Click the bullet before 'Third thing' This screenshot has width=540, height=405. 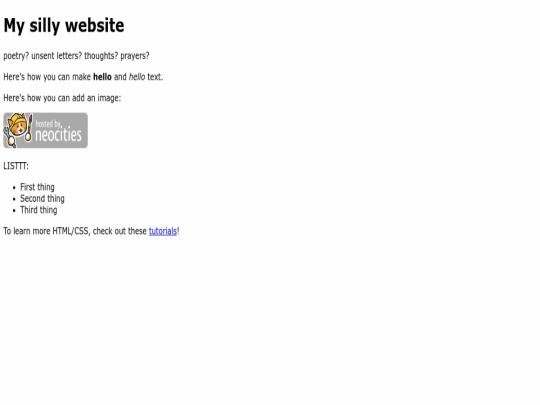[14, 210]
